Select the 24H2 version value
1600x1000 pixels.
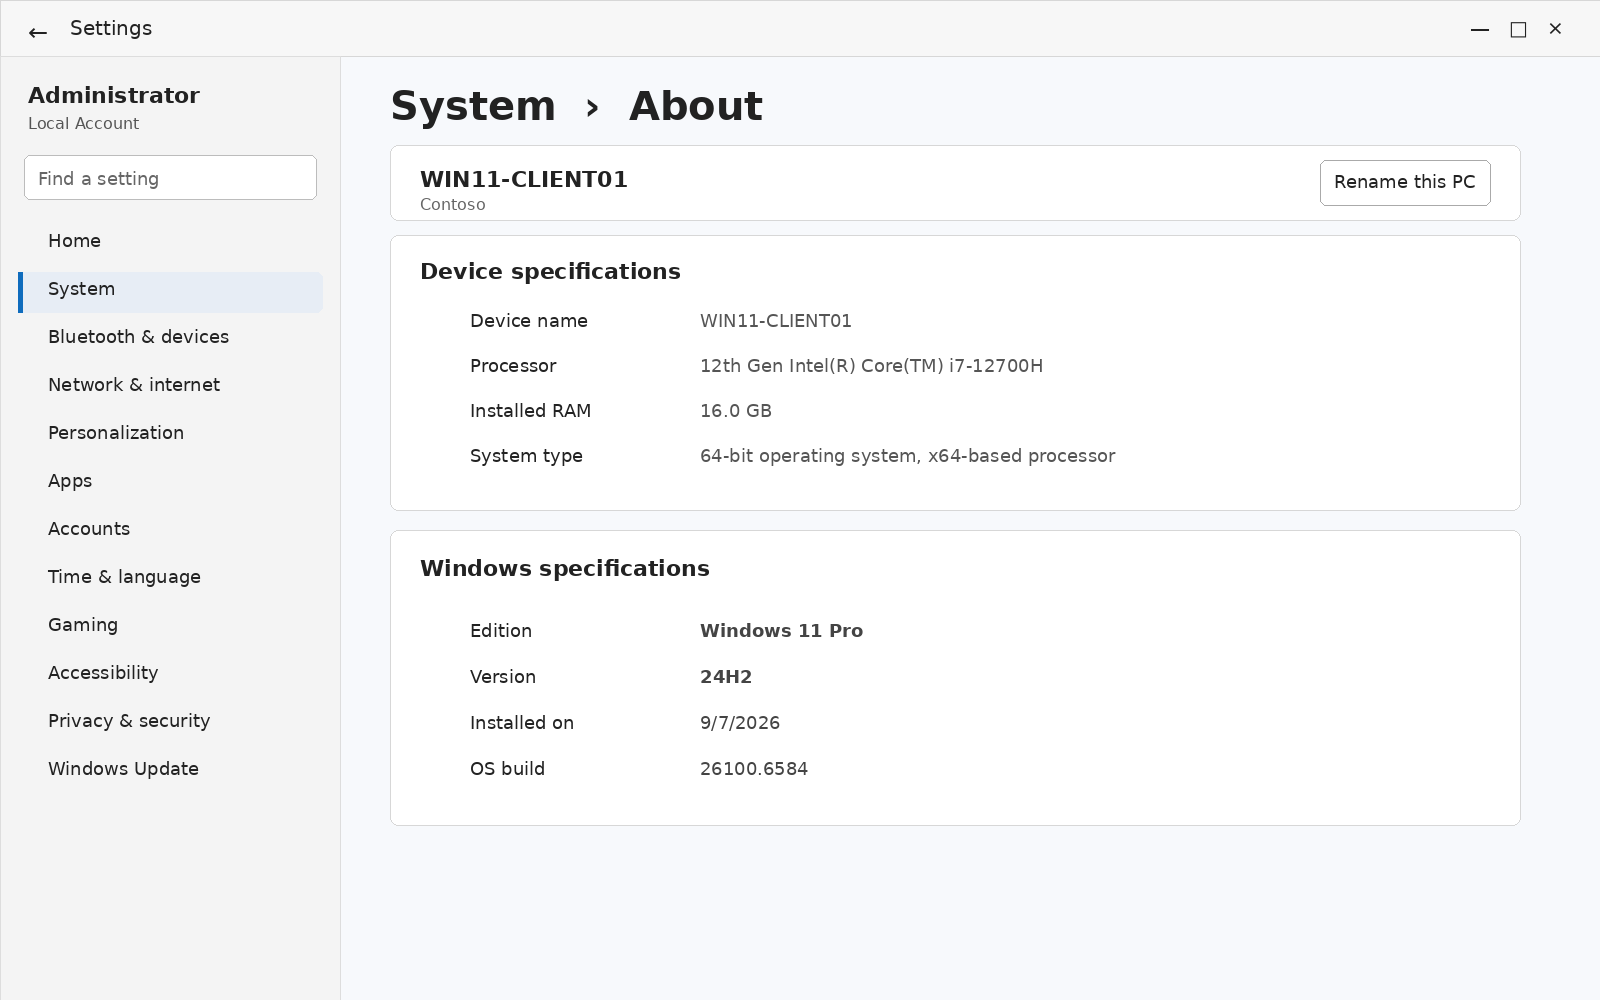[726, 677]
